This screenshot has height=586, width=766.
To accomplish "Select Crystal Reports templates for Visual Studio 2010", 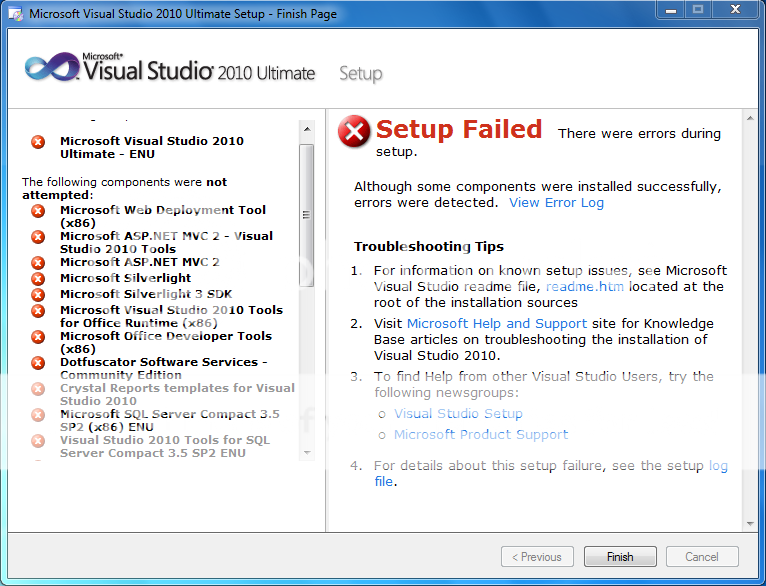I will point(177,394).
